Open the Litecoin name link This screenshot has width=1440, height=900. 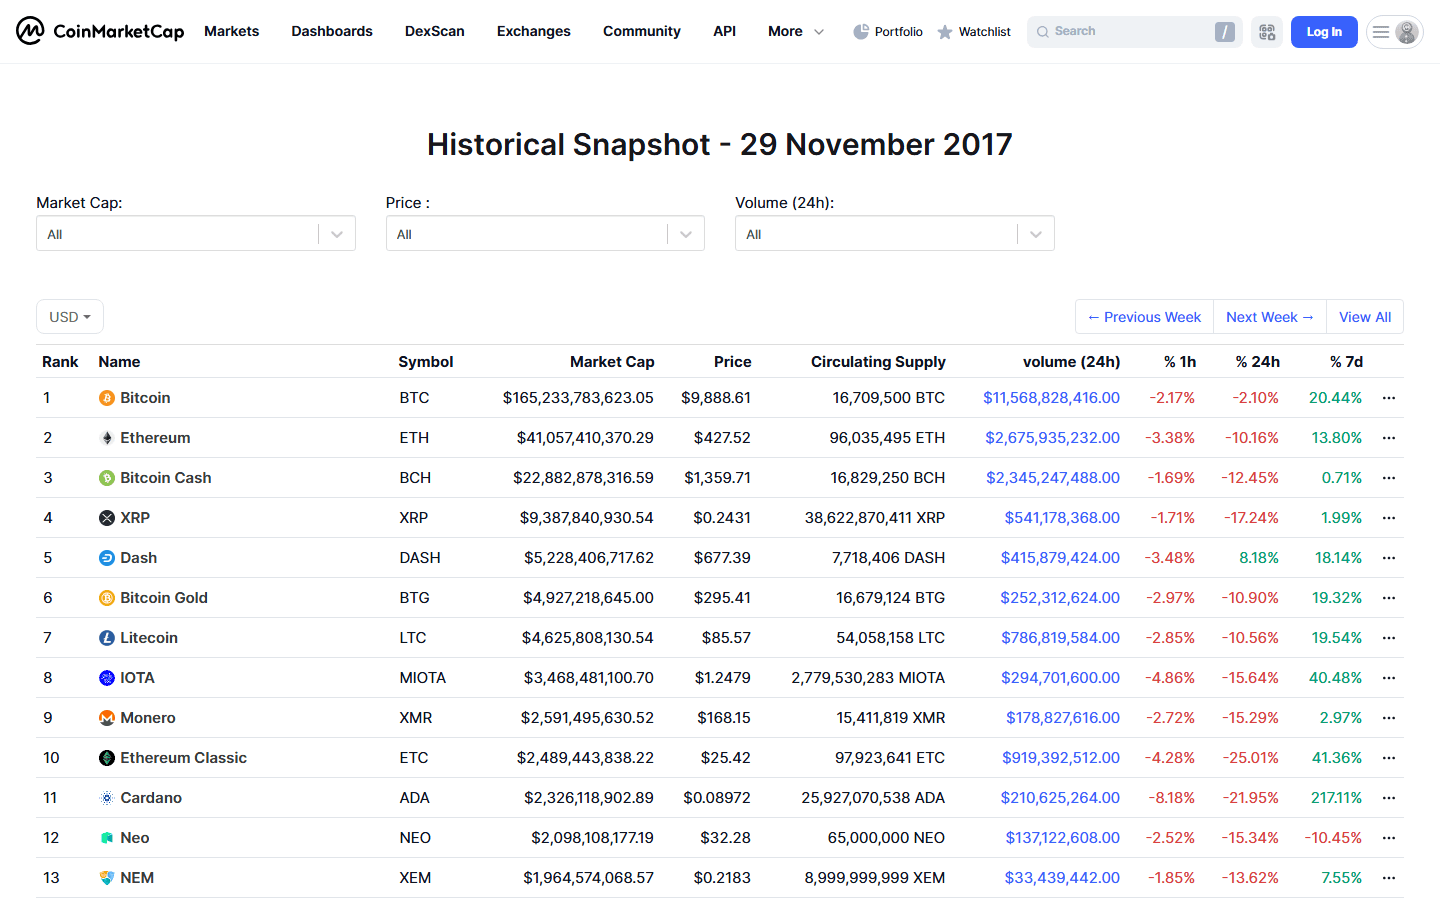149,638
